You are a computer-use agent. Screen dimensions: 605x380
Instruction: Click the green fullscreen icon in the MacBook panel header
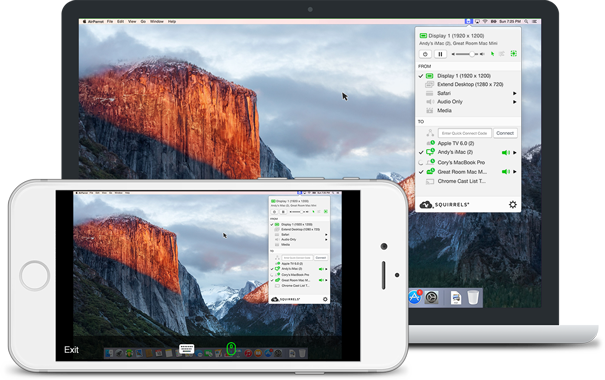click(x=514, y=54)
